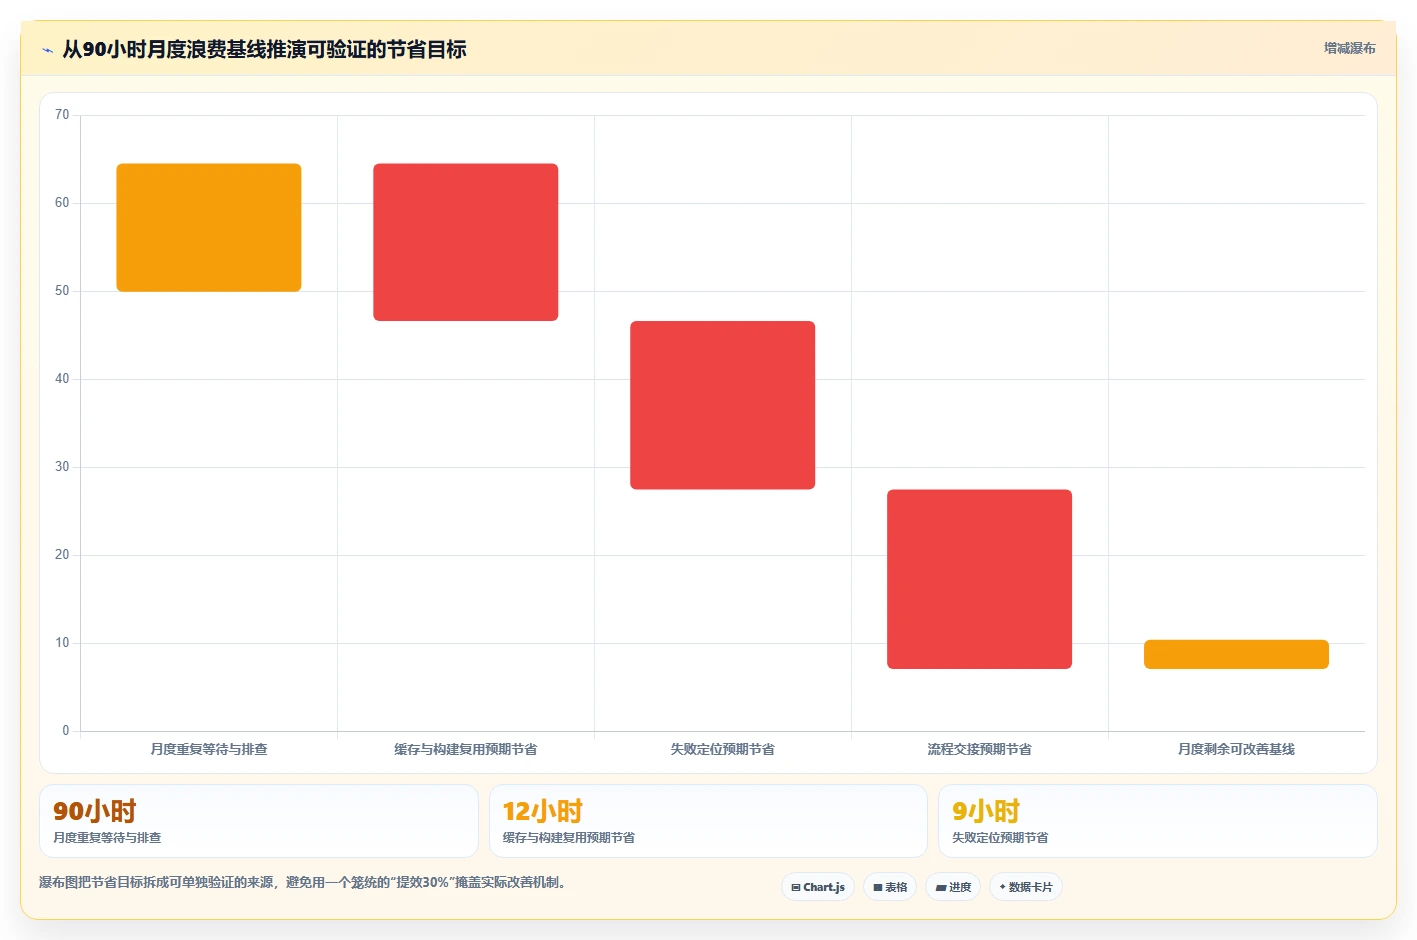The height and width of the screenshot is (940, 1417).
Task: Click y-axis value 70
Action: pyautogui.click(x=62, y=115)
